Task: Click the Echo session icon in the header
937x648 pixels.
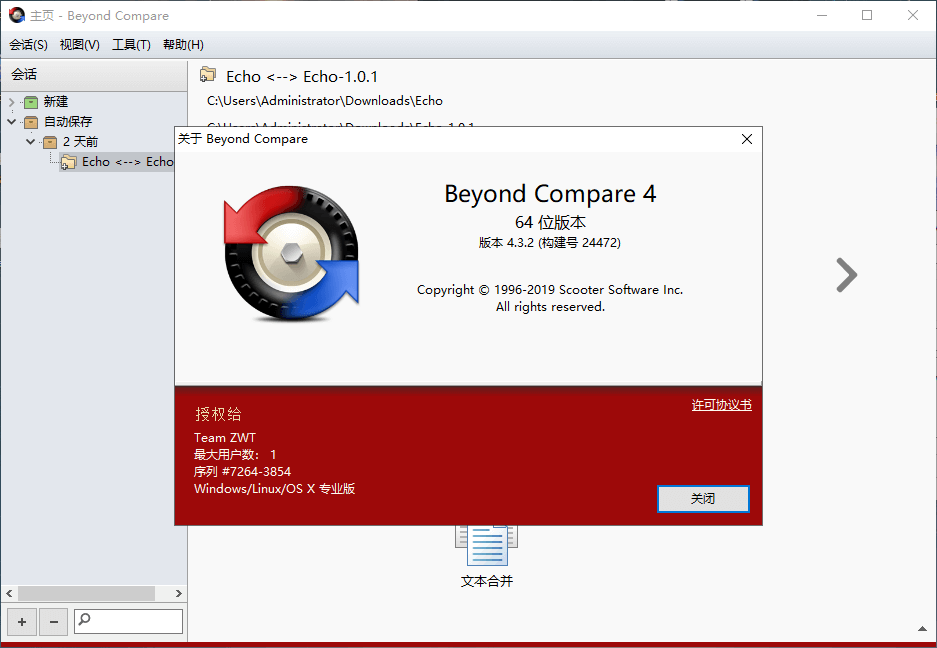Action: [x=208, y=74]
